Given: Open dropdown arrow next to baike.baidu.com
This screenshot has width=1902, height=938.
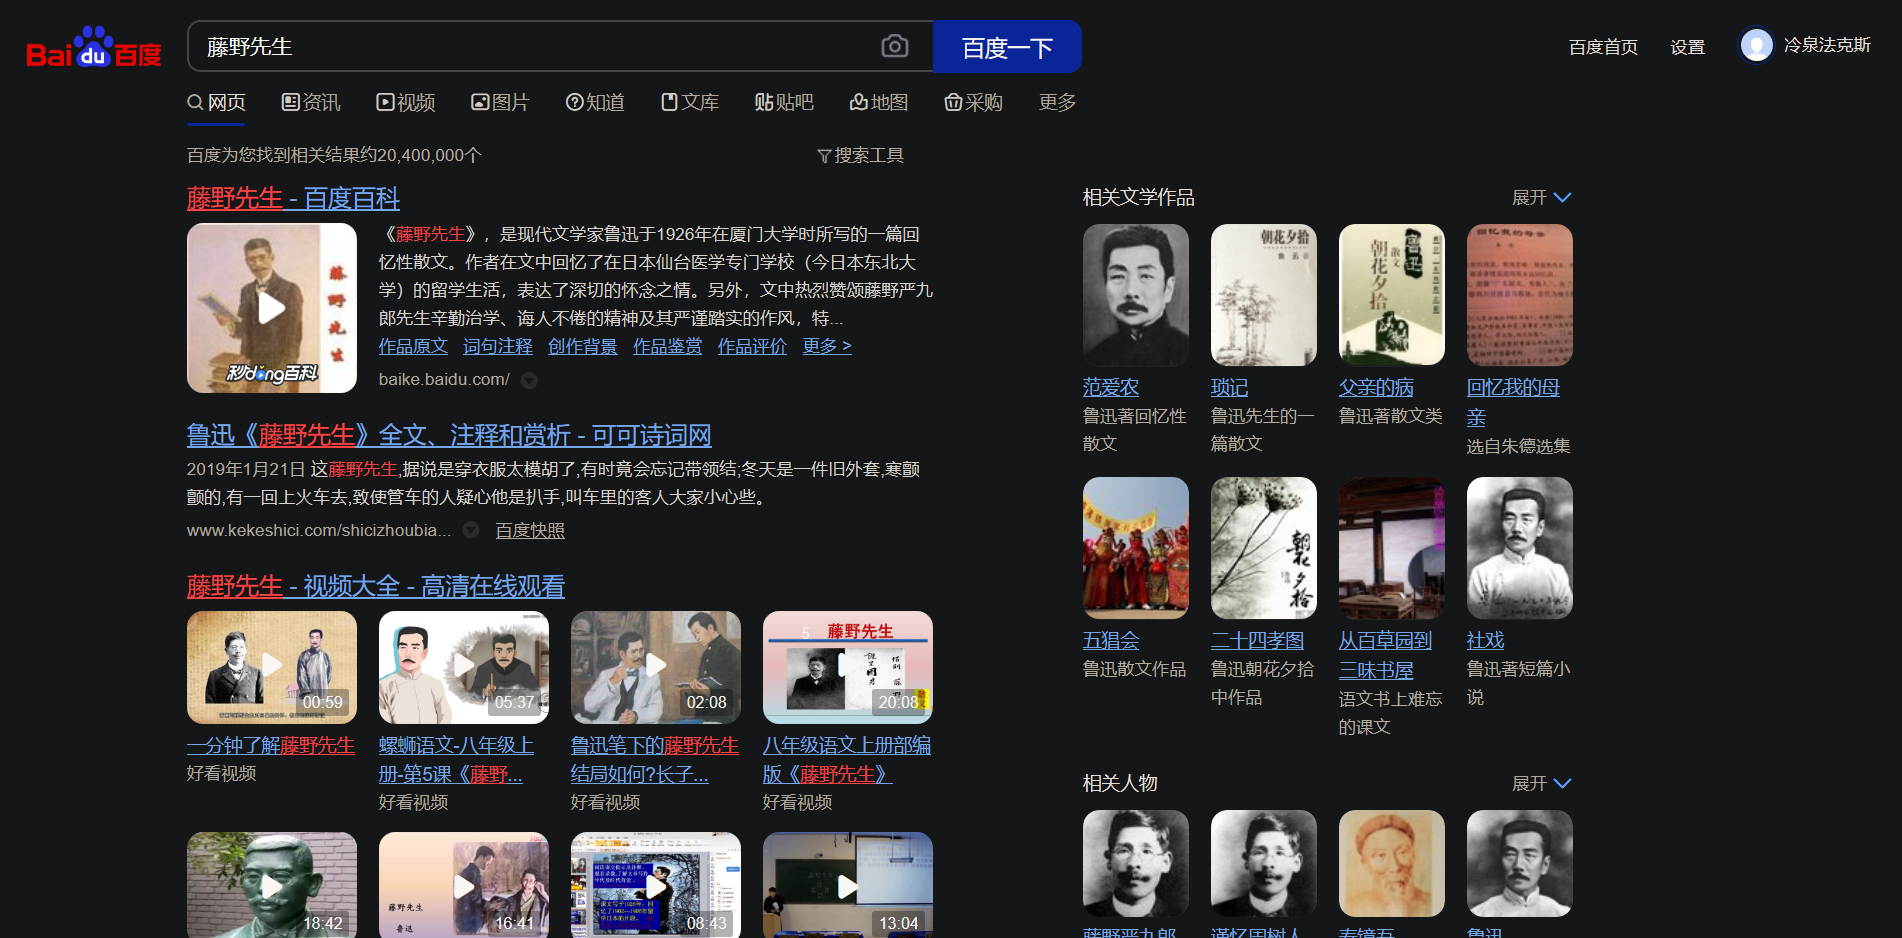Looking at the screenshot, I should (529, 380).
